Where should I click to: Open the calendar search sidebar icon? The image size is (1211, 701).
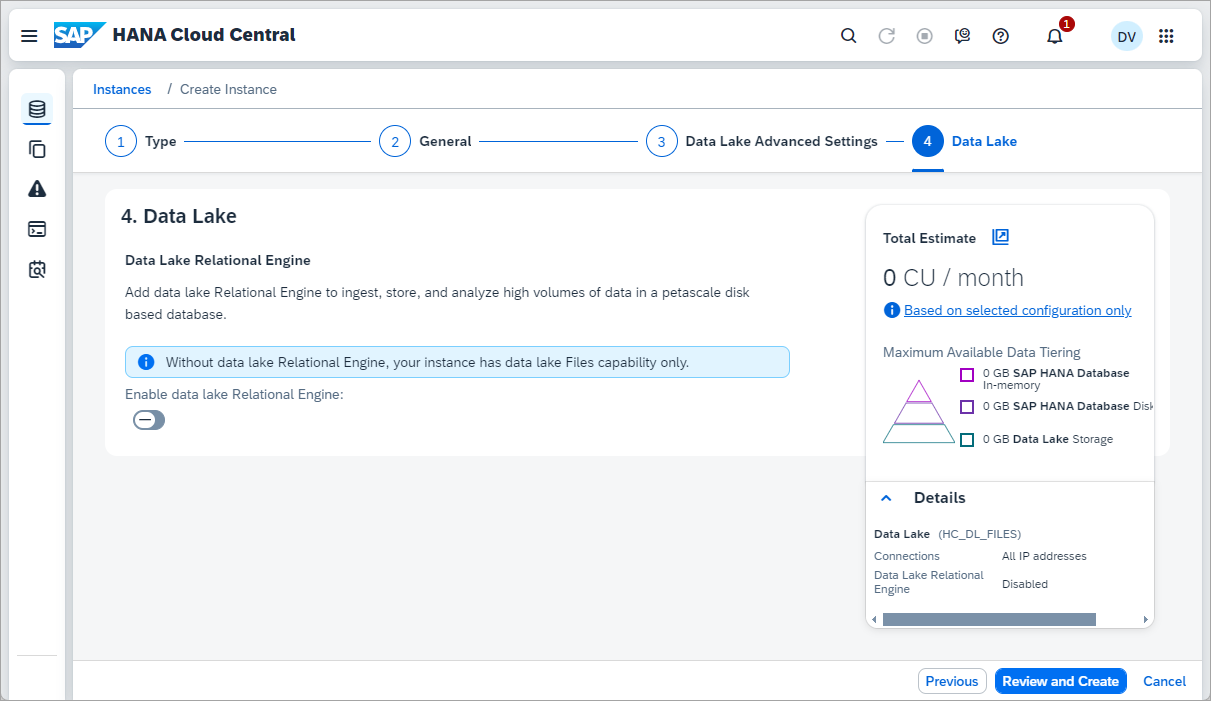[x=37, y=269]
